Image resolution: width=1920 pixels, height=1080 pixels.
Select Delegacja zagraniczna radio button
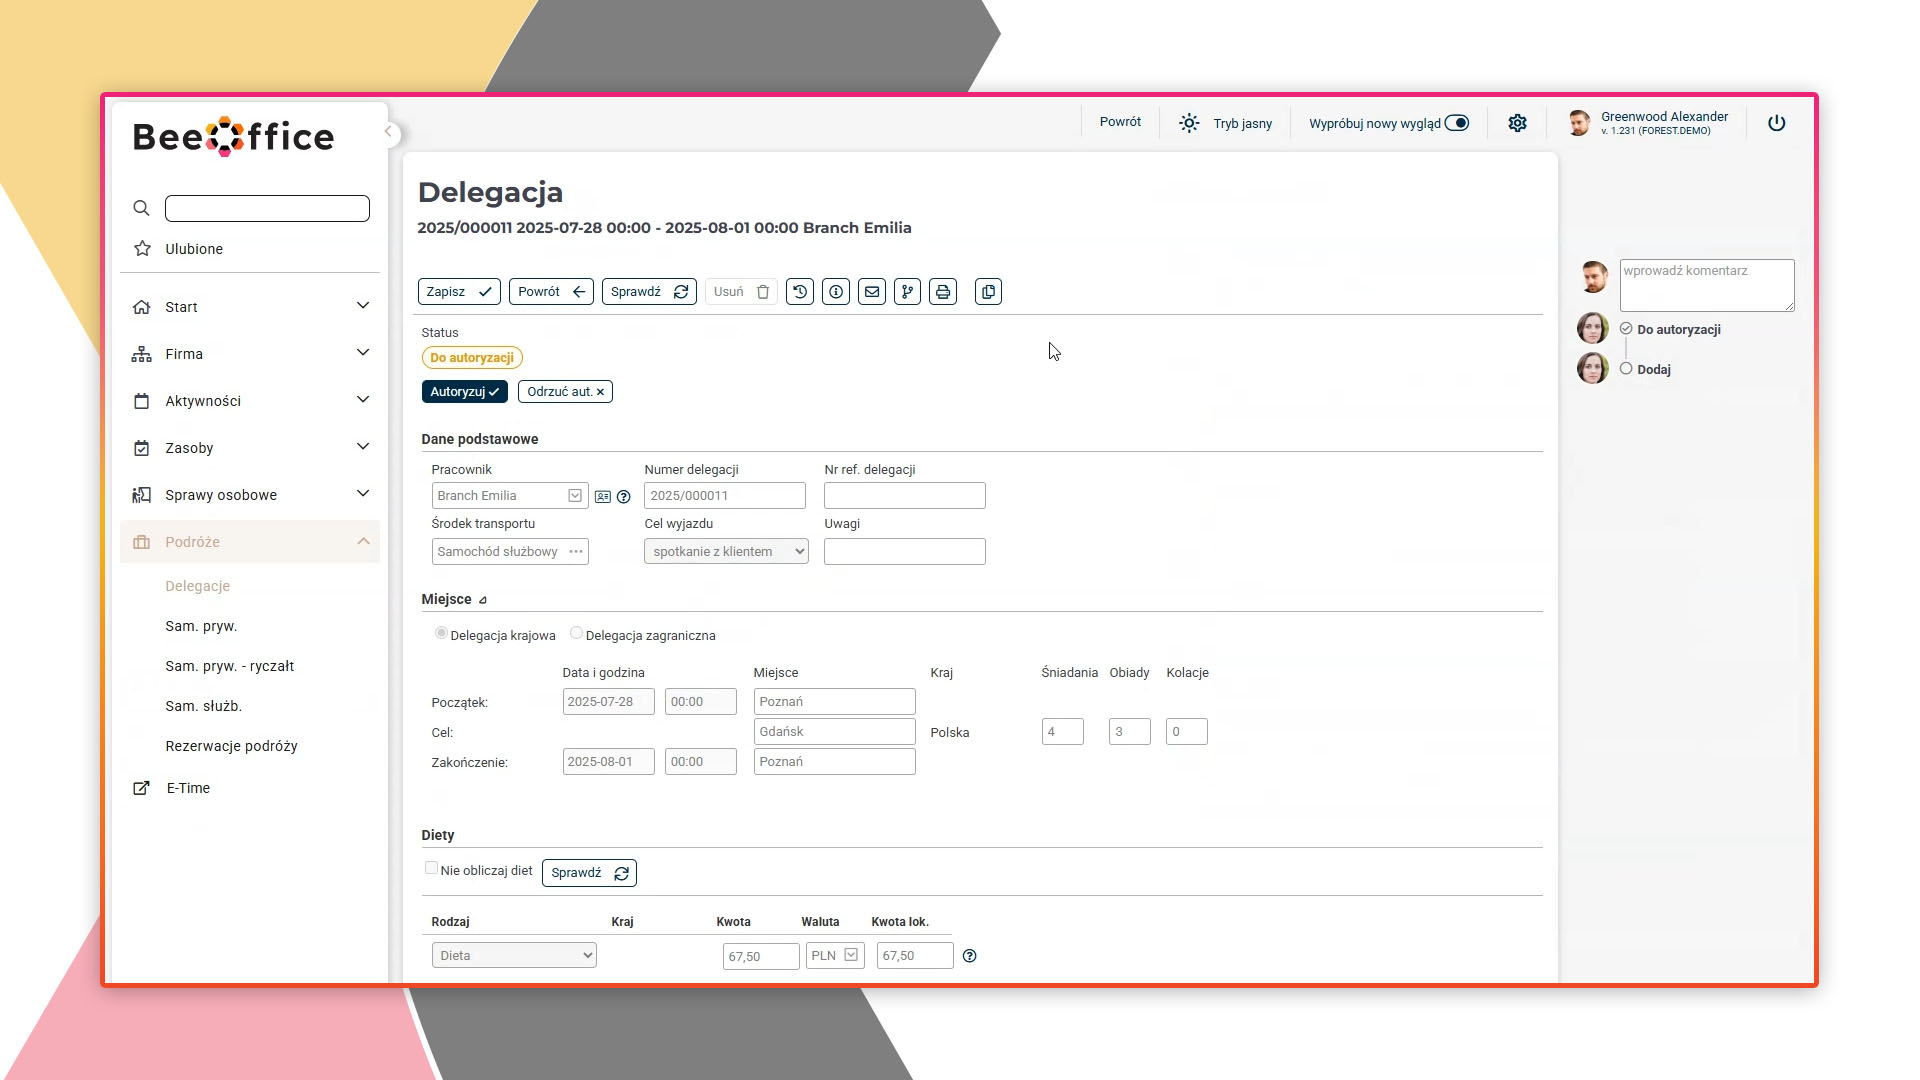point(576,633)
